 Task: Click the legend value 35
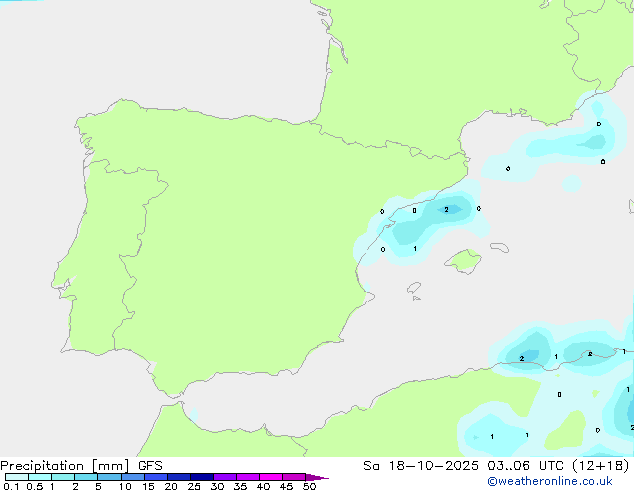pyautogui.click(x=240, y=486)
